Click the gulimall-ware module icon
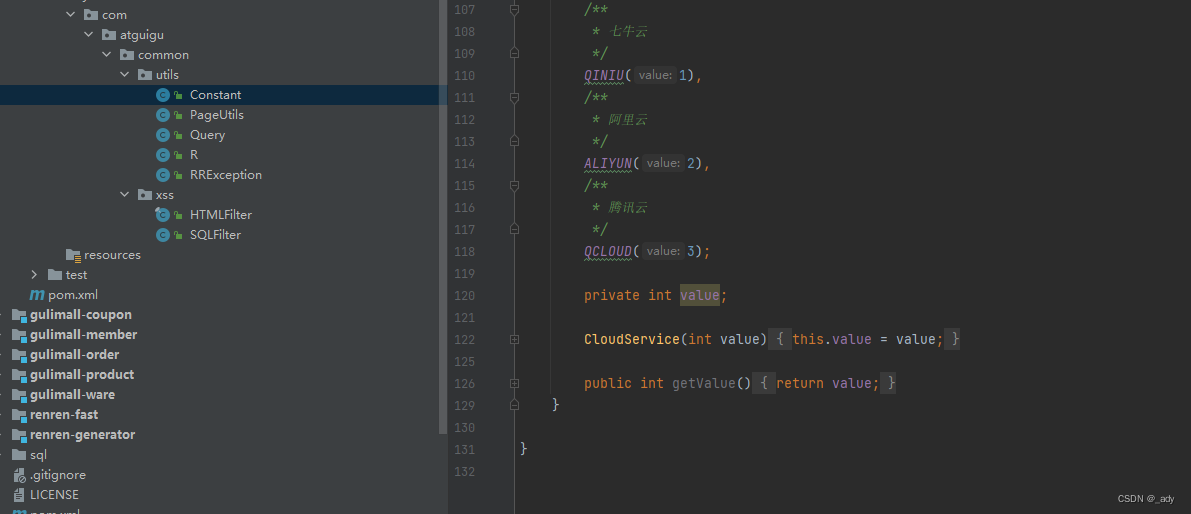 [x=19, y=395]
